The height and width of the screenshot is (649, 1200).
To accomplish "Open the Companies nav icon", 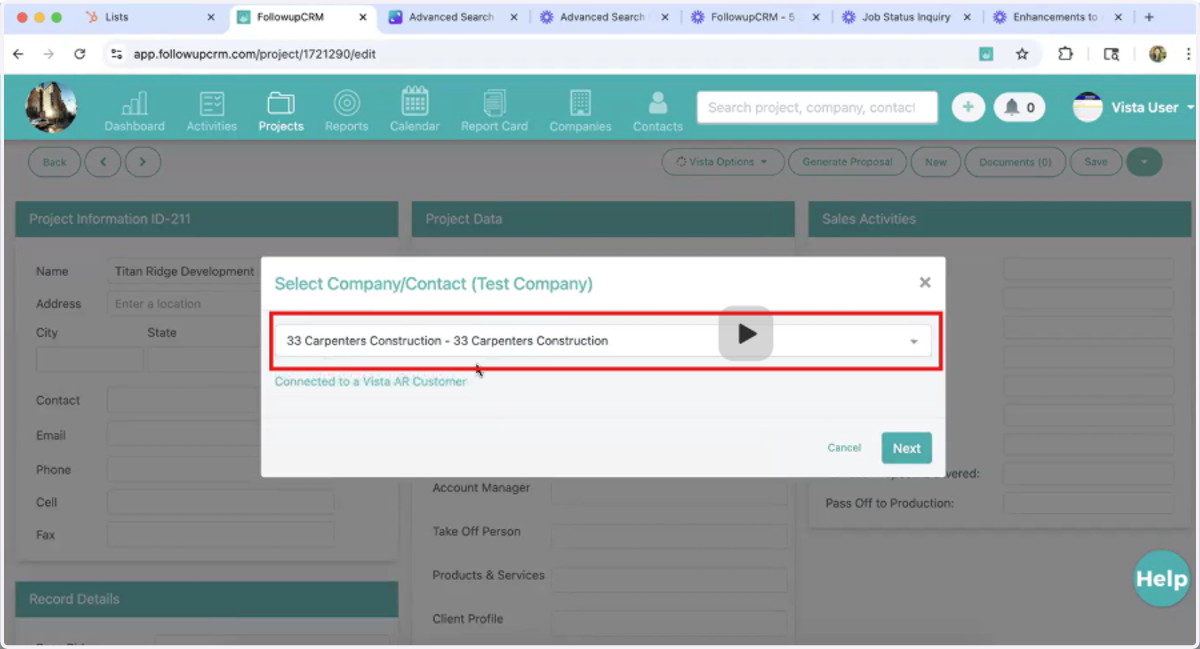I will point(580,111).
